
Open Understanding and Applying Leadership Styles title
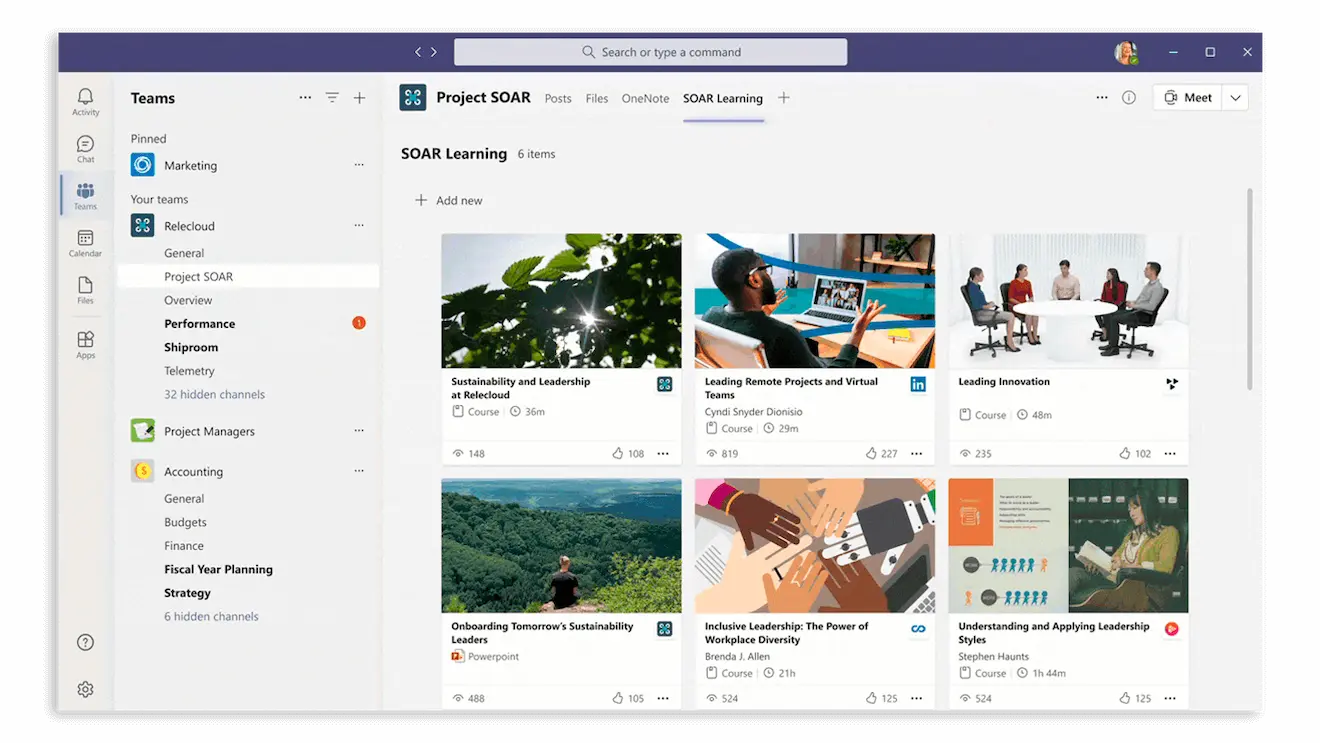(x=1054, y=633)
